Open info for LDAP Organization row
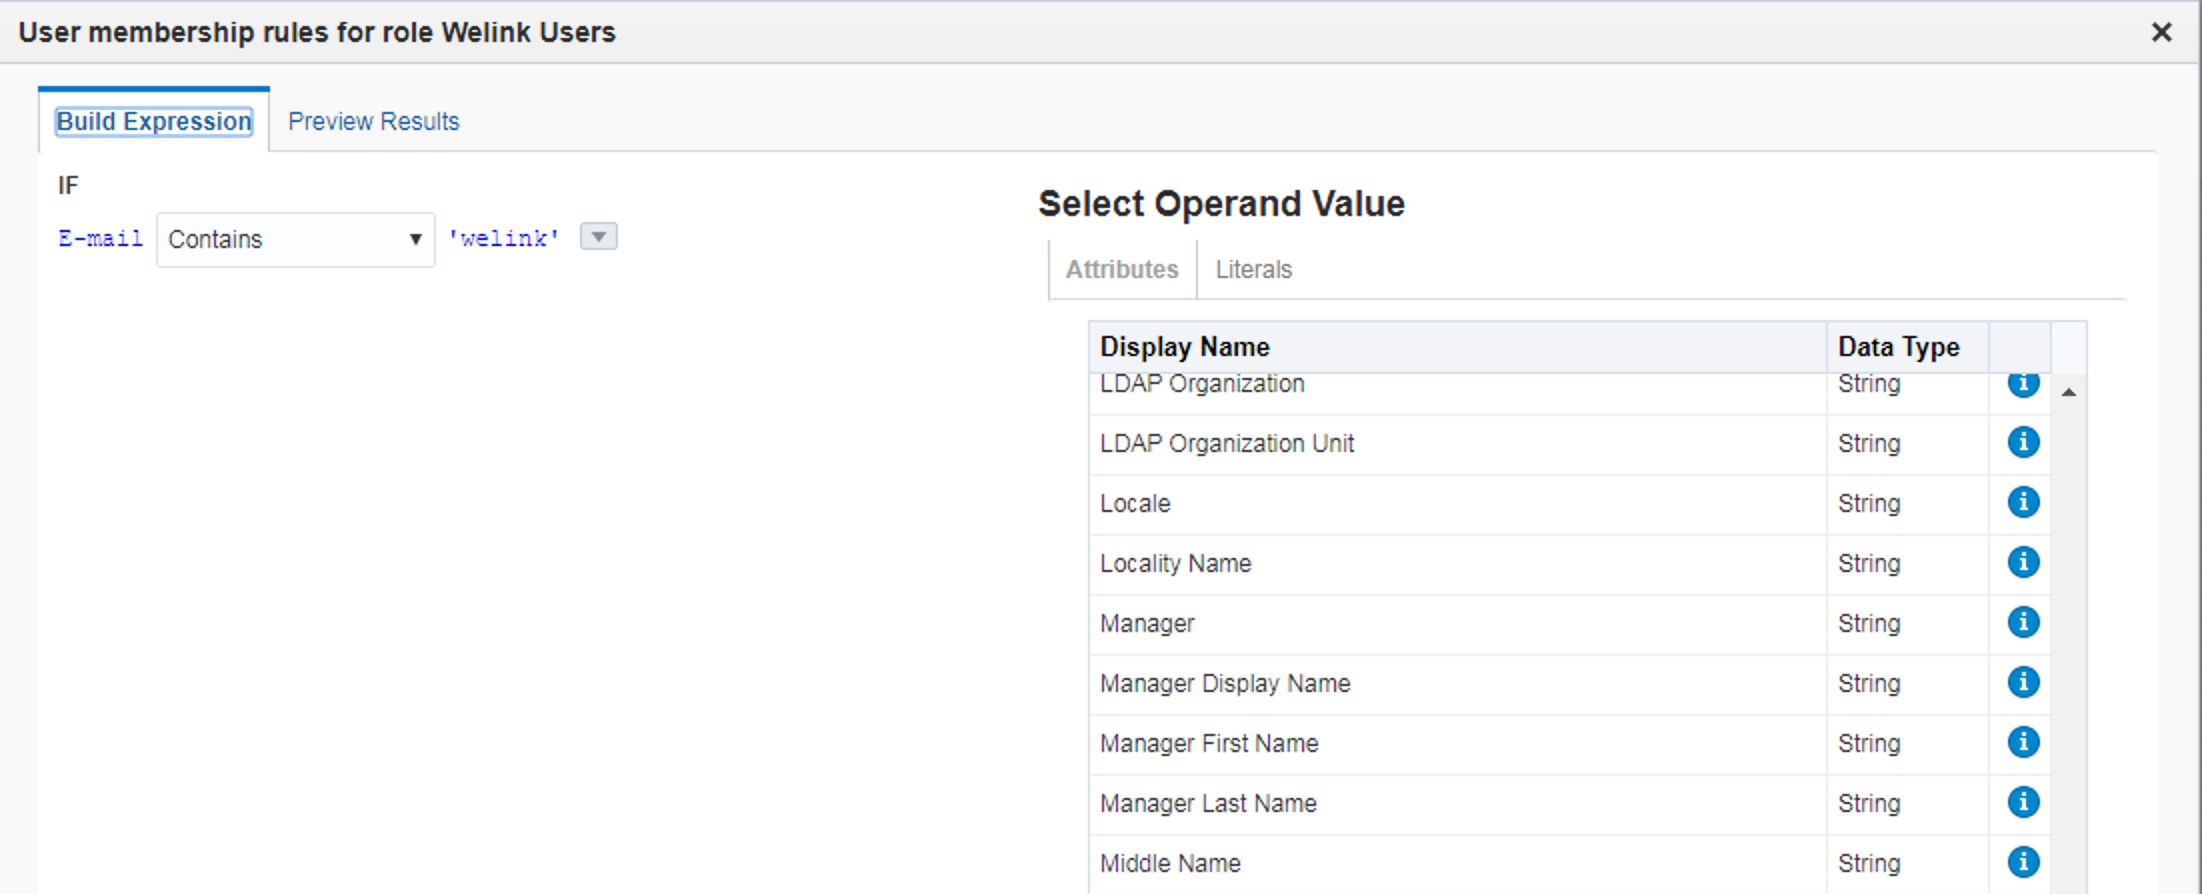This screenshot has width=2202, height=894. [2023, 385]
